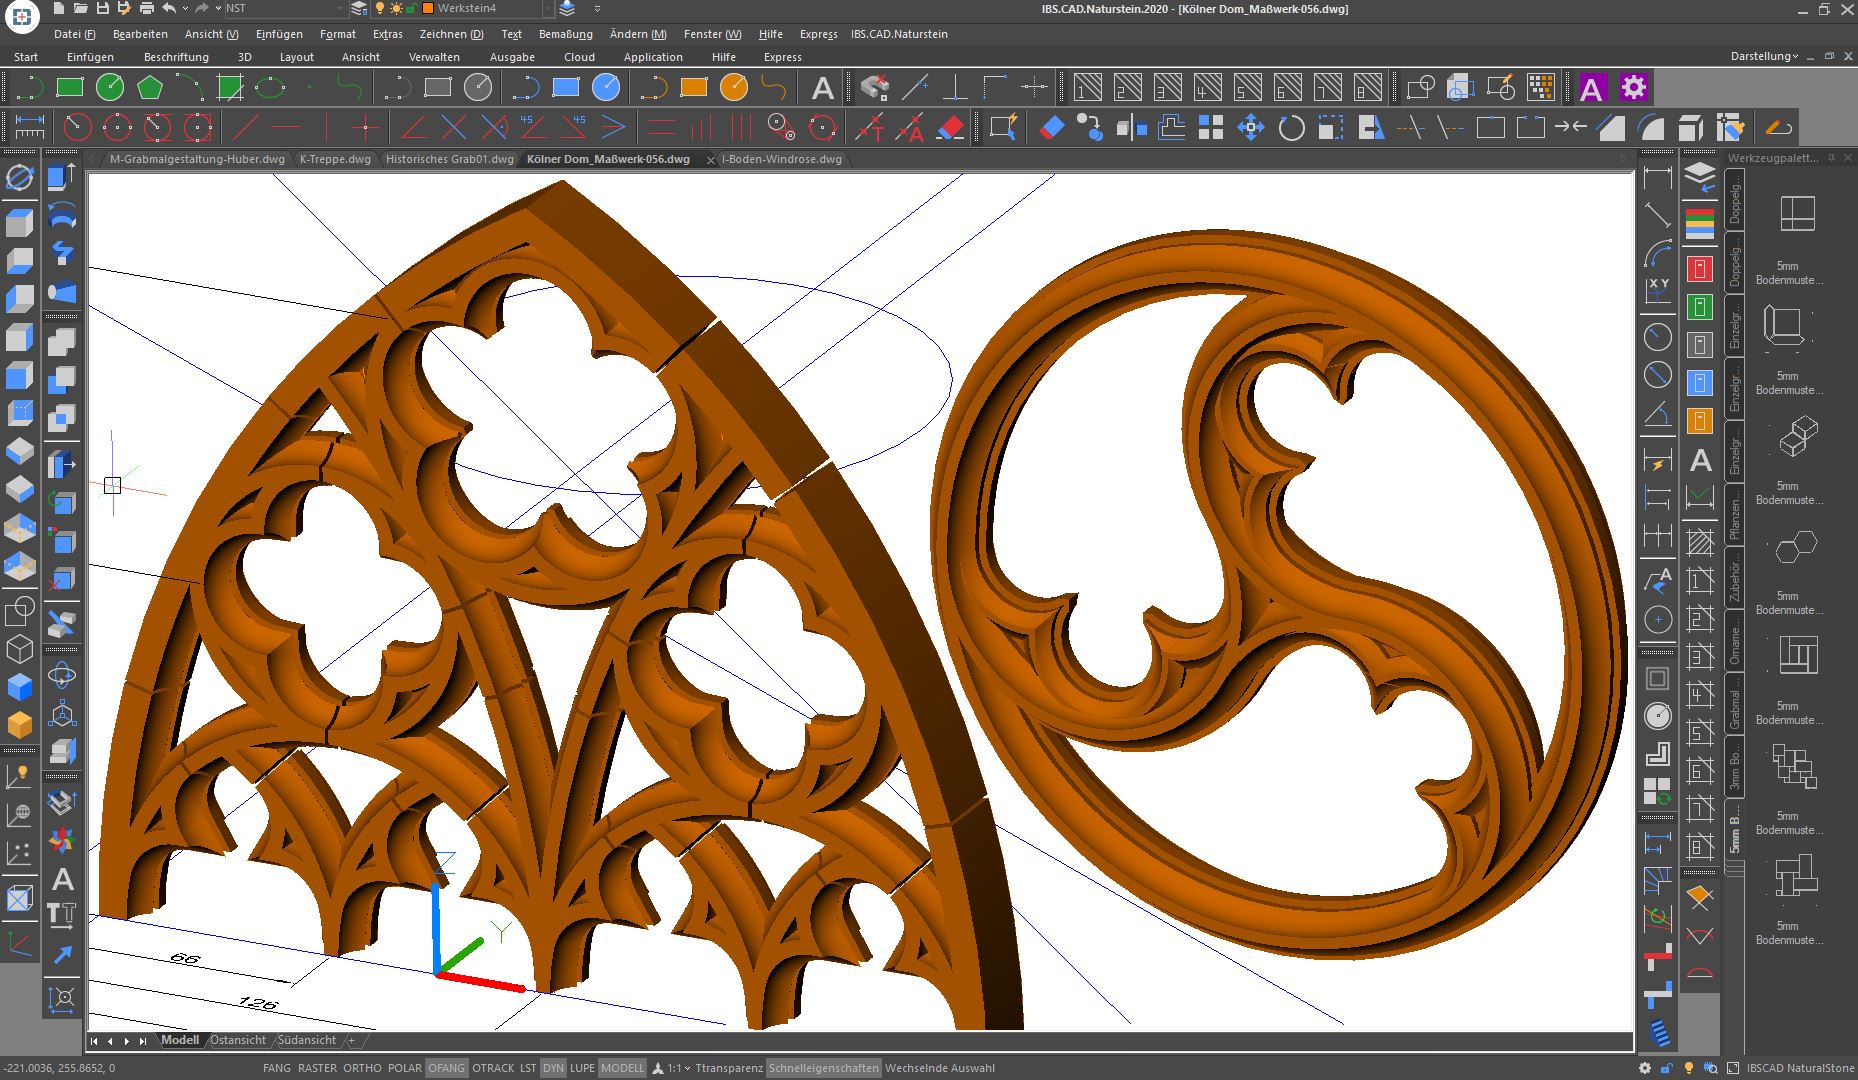Click the rotate tool icon
The width and height of the screenshot is (1858, 1080).
click(x=1291, y=127)
